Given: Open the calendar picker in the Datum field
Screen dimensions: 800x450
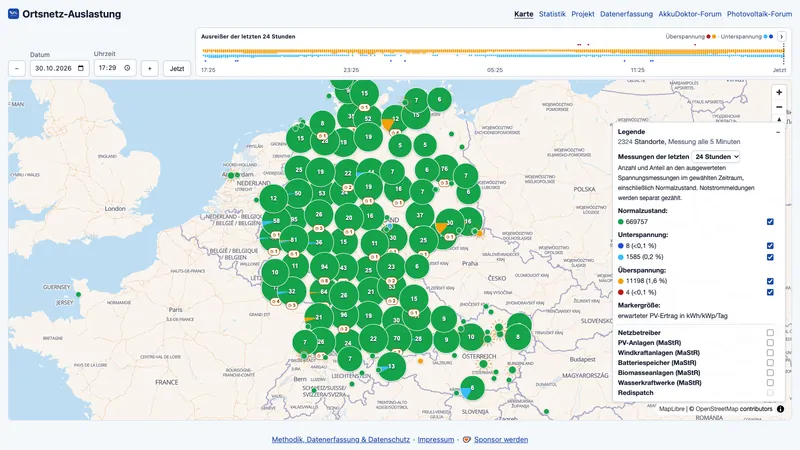Looking at the screenshot, I should coord(81,68).
